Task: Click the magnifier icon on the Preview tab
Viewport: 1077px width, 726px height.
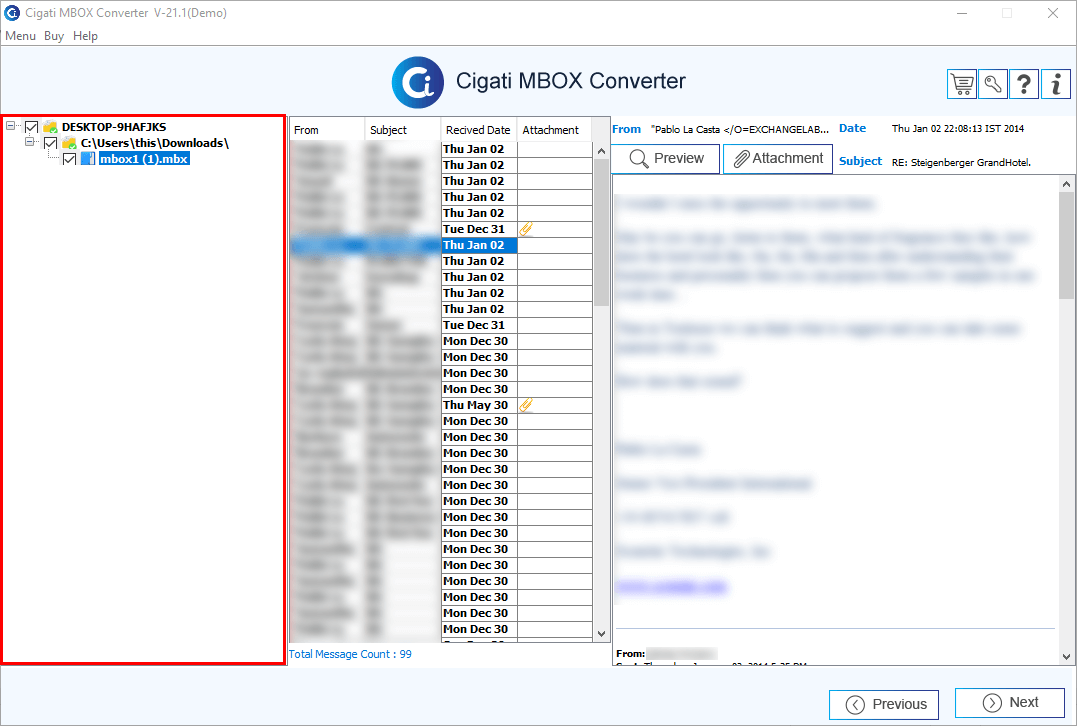Action: tap(638, 159)
